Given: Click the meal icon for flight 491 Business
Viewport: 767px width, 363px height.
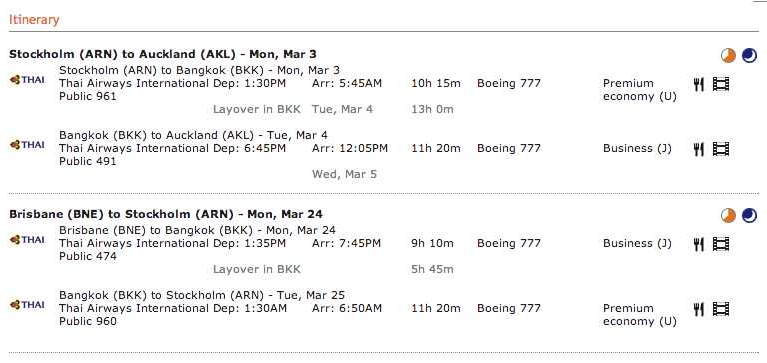Looking at the screenshot, I should (x=699, y=149).
